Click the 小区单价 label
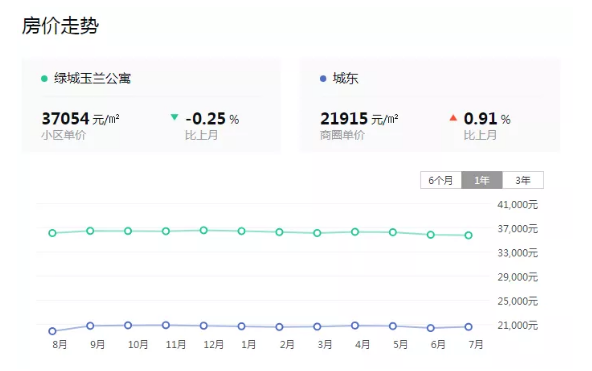Image resolution: width=592 pixels, height=371 pixels. tap(64, 135)
